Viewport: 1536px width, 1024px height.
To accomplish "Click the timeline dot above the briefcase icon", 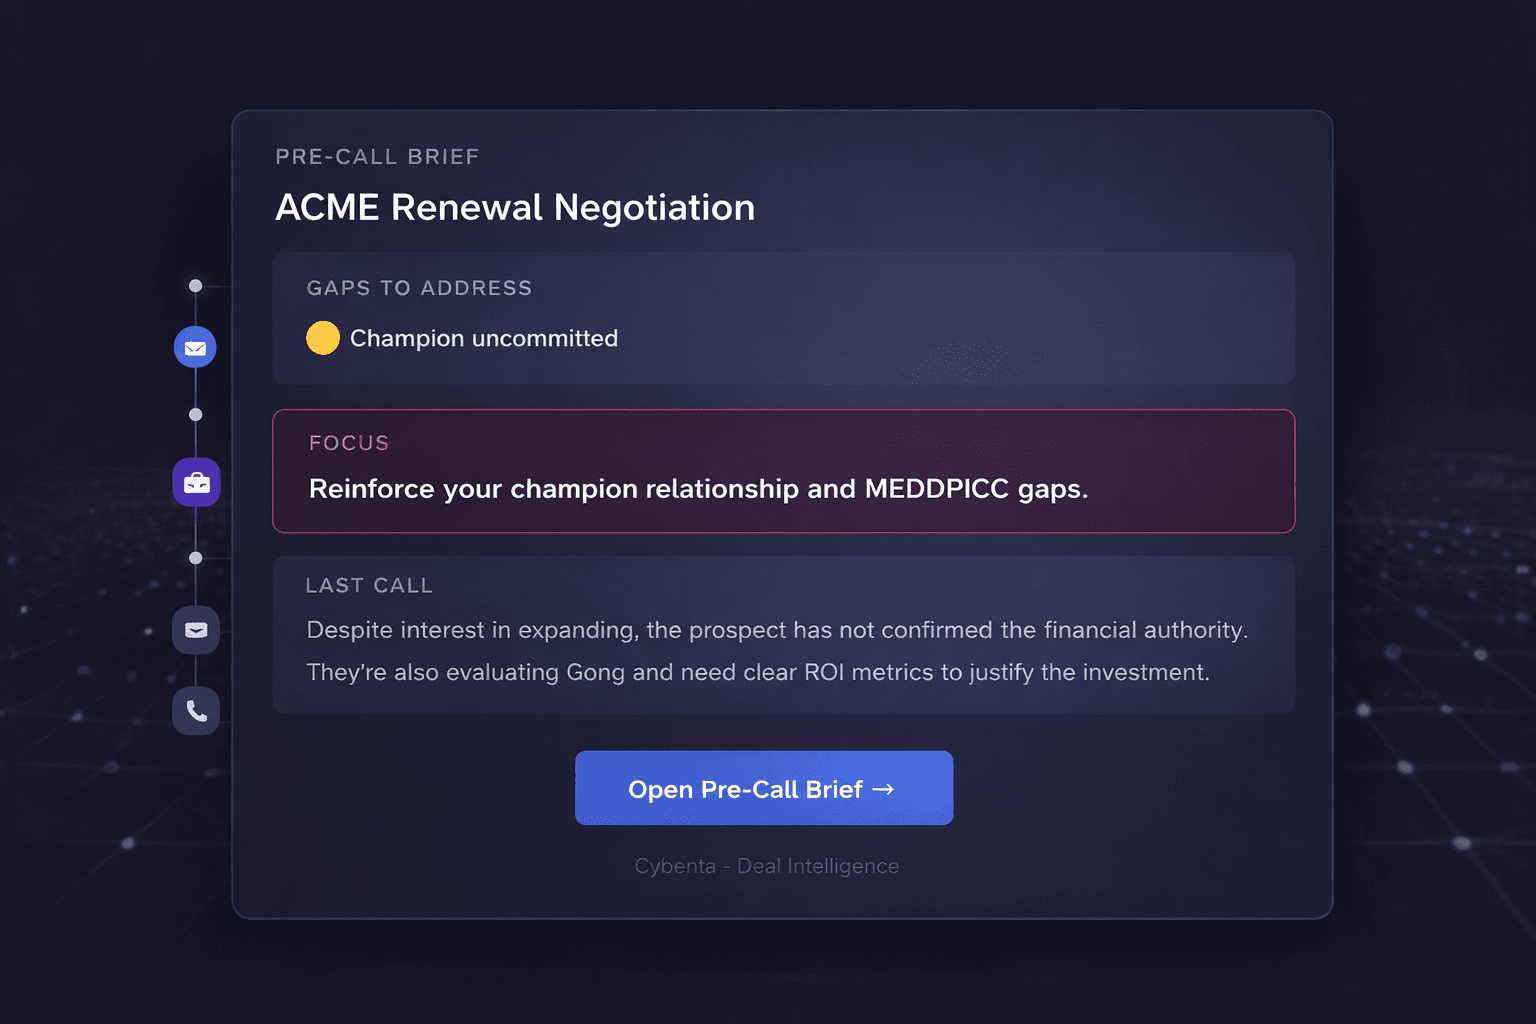I will click(x=196, y=414).
